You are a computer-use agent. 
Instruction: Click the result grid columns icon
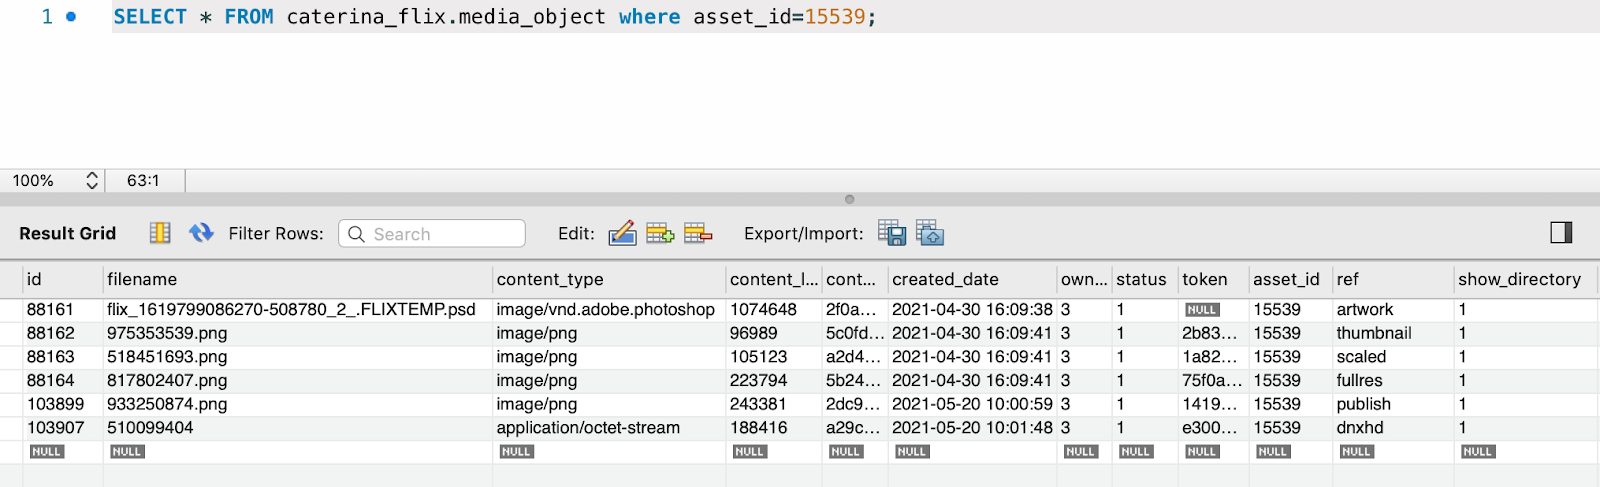(160, 233)
